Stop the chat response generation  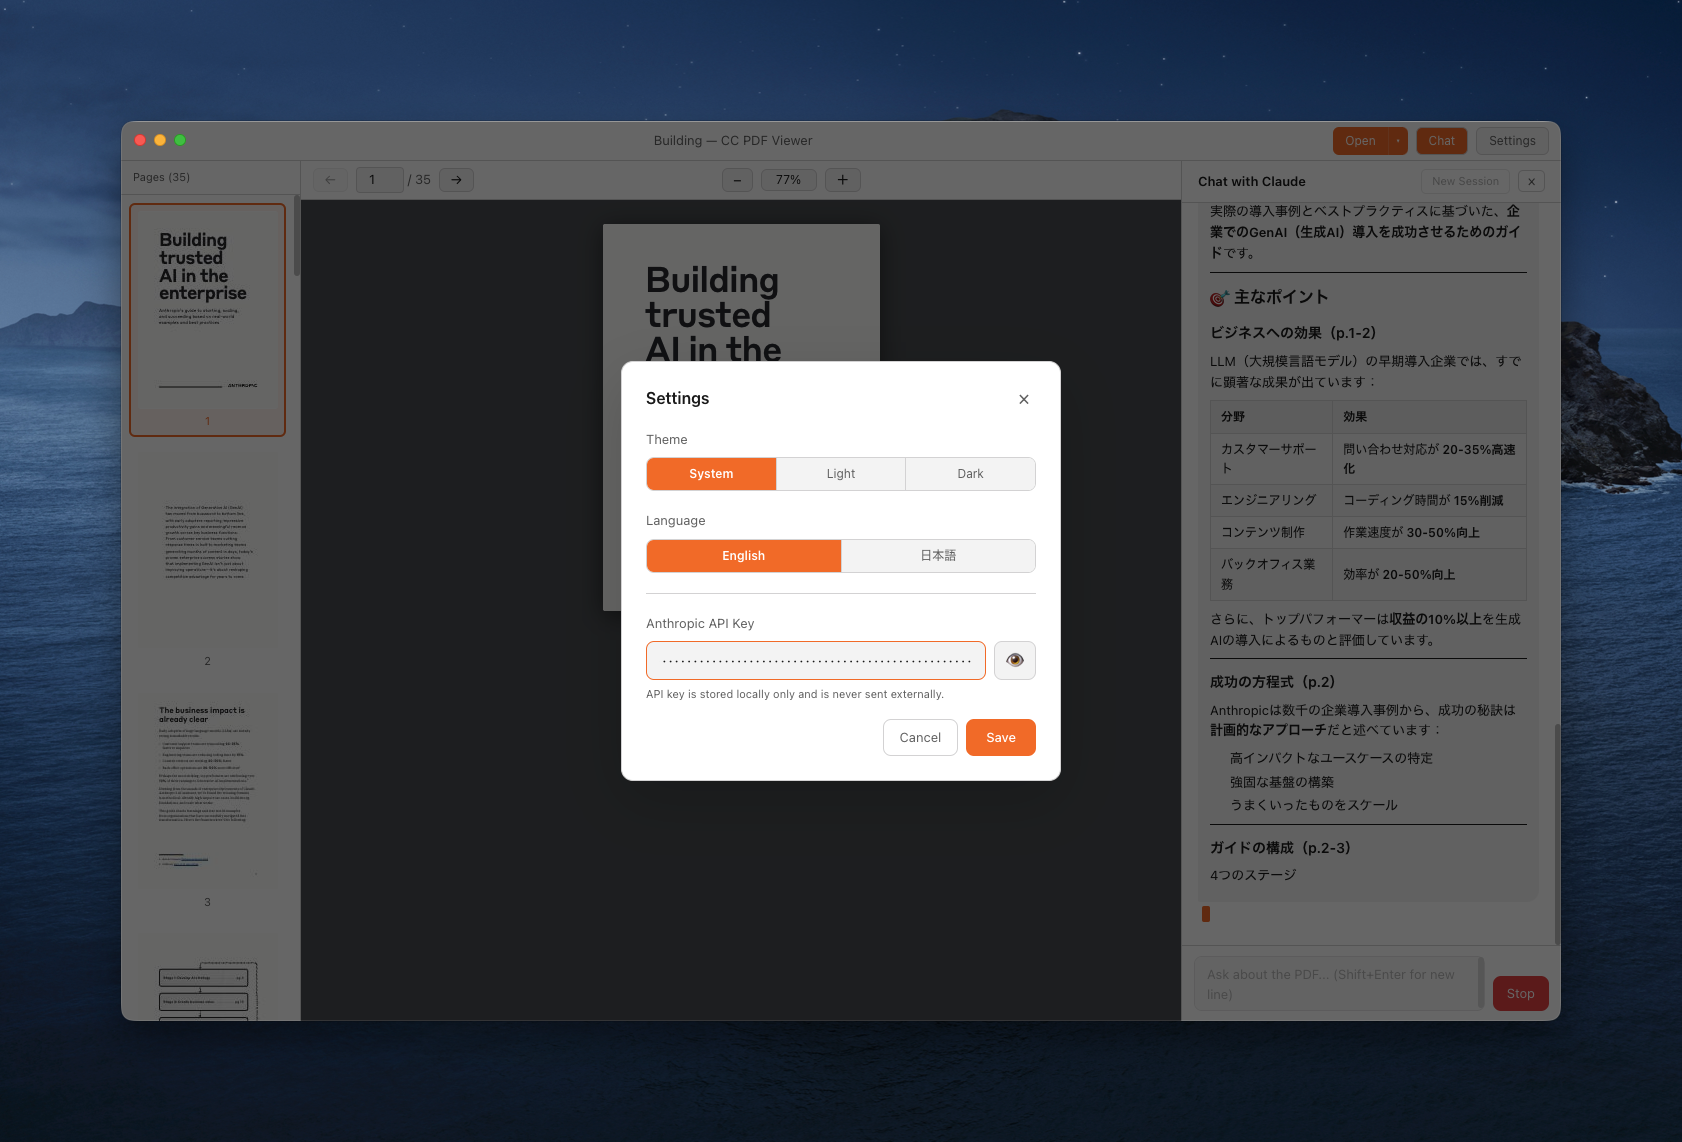pyautogui.click(x=1520, y=994)
